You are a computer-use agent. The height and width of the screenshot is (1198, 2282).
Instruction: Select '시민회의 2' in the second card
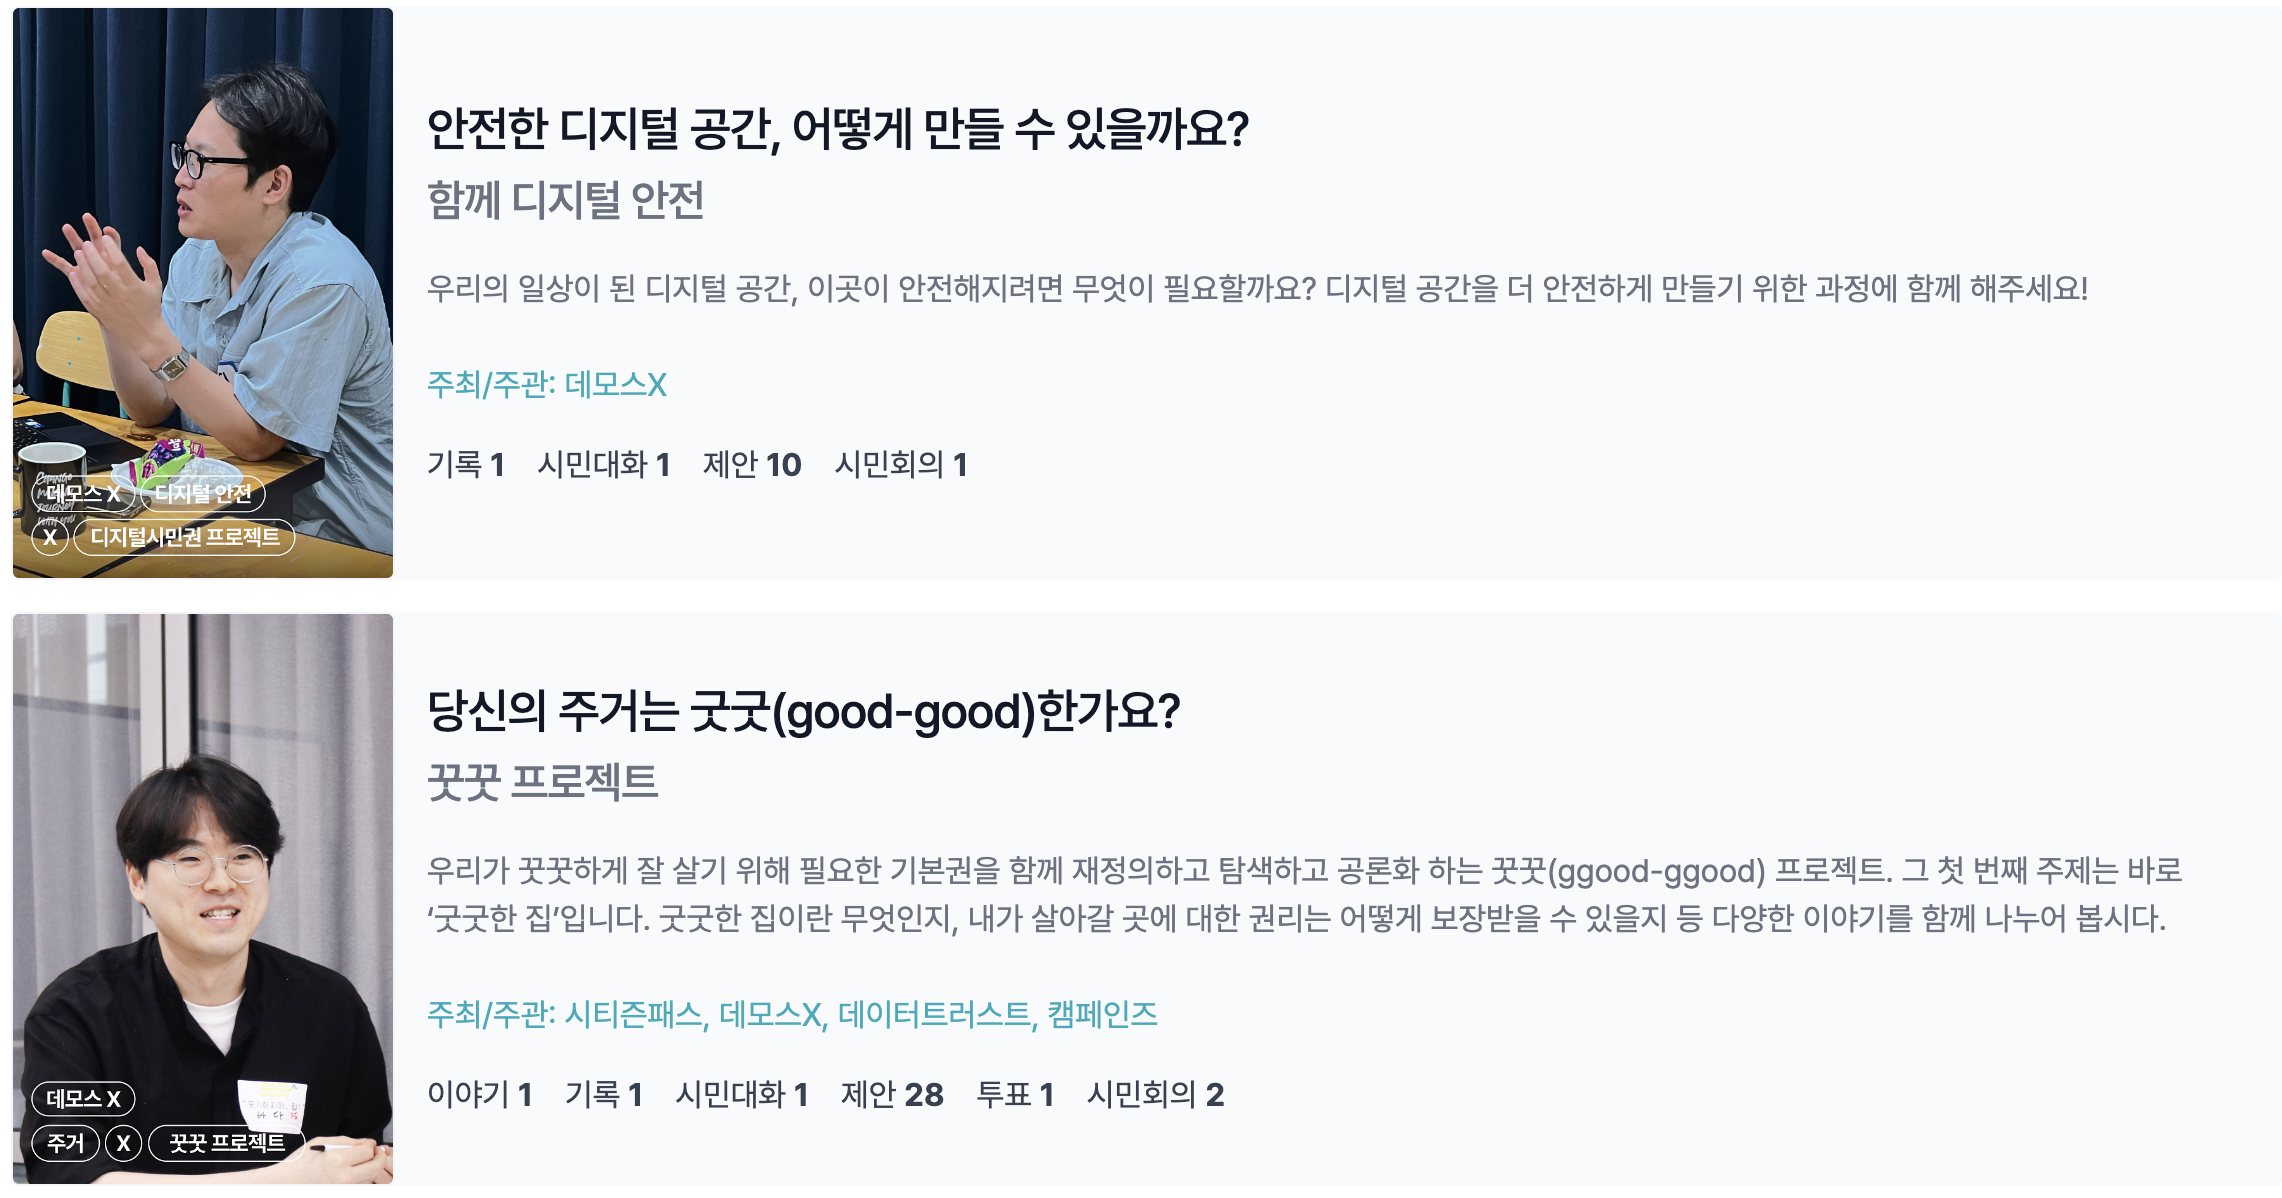1156,1095
